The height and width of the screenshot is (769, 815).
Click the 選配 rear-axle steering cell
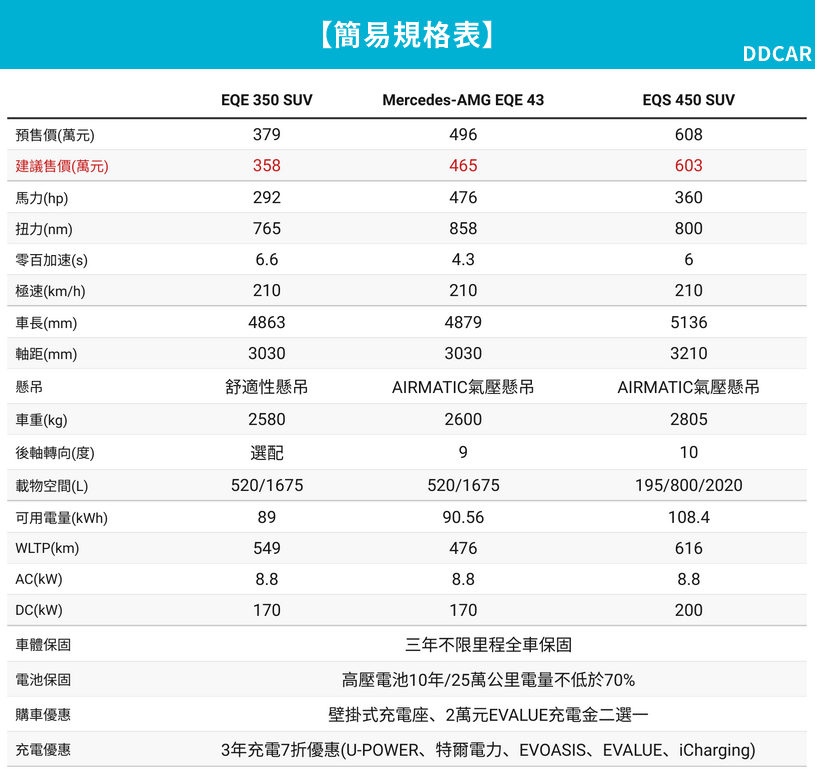tap(267, 453)
